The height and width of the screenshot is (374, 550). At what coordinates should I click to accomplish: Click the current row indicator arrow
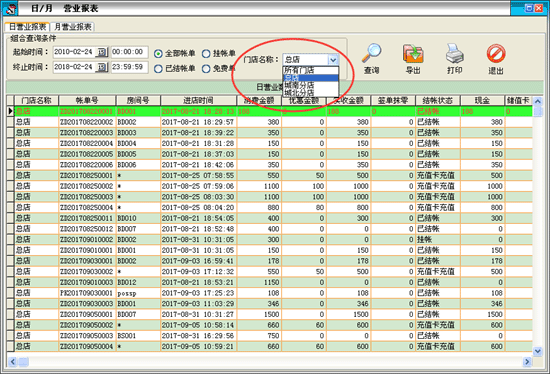(11, 111)
